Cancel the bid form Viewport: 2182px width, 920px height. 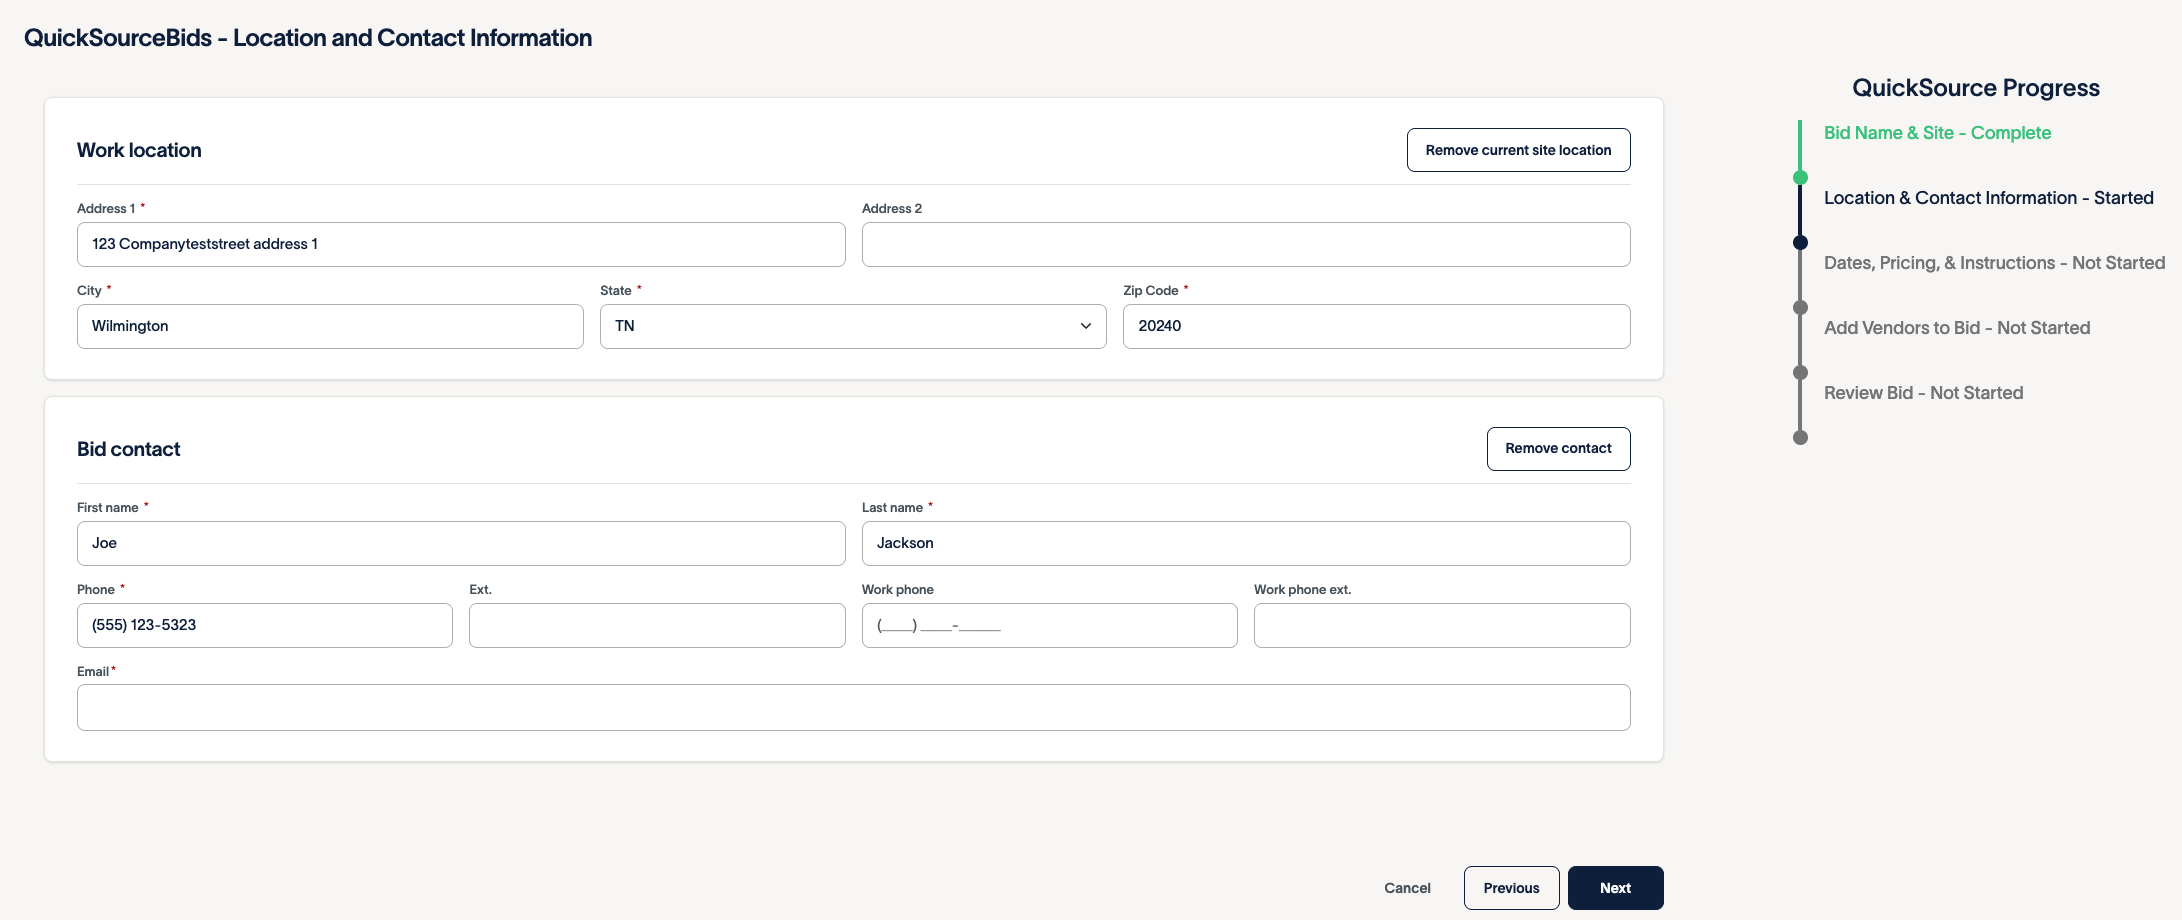1407,888
